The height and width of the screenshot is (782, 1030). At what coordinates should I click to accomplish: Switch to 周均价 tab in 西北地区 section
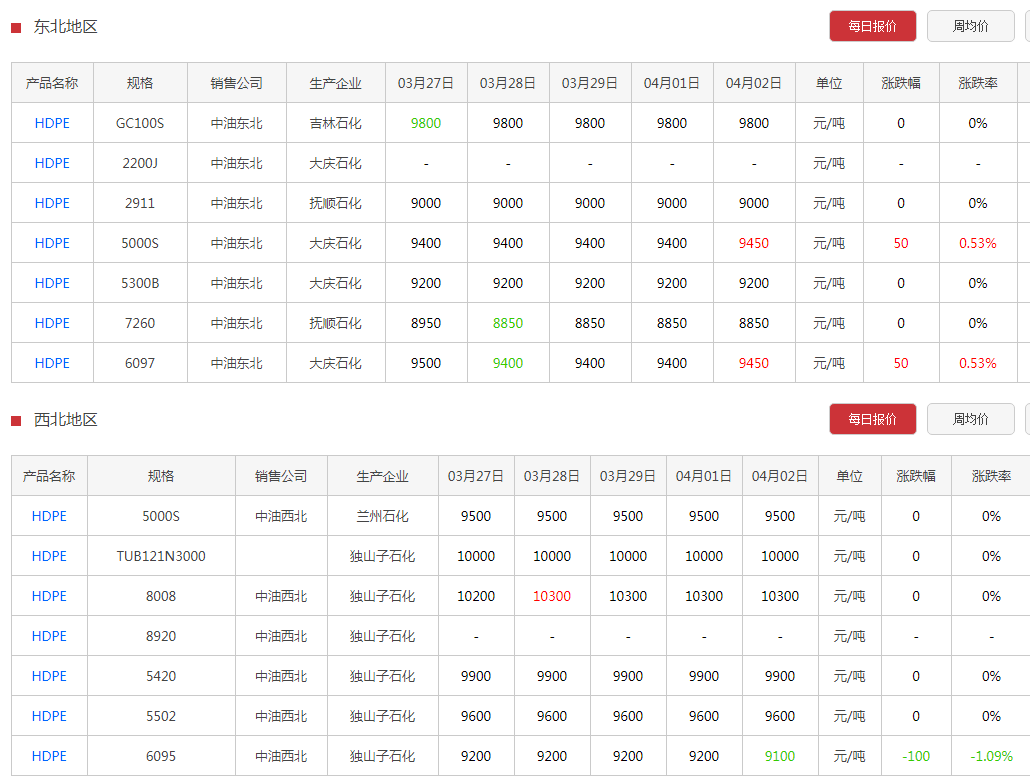[970, 419]
